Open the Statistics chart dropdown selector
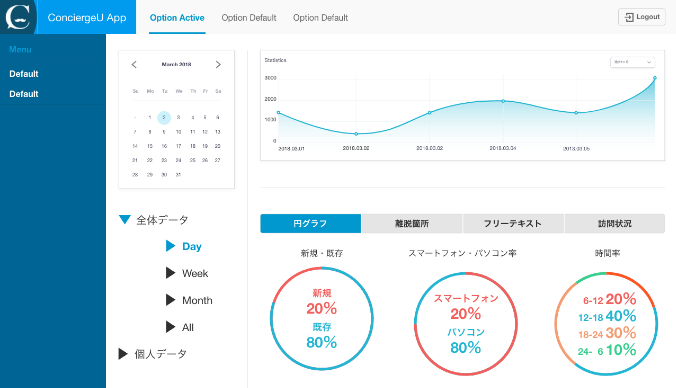This screenshot has width=676, height=388. pyautogui.click(x=632, y=62)
